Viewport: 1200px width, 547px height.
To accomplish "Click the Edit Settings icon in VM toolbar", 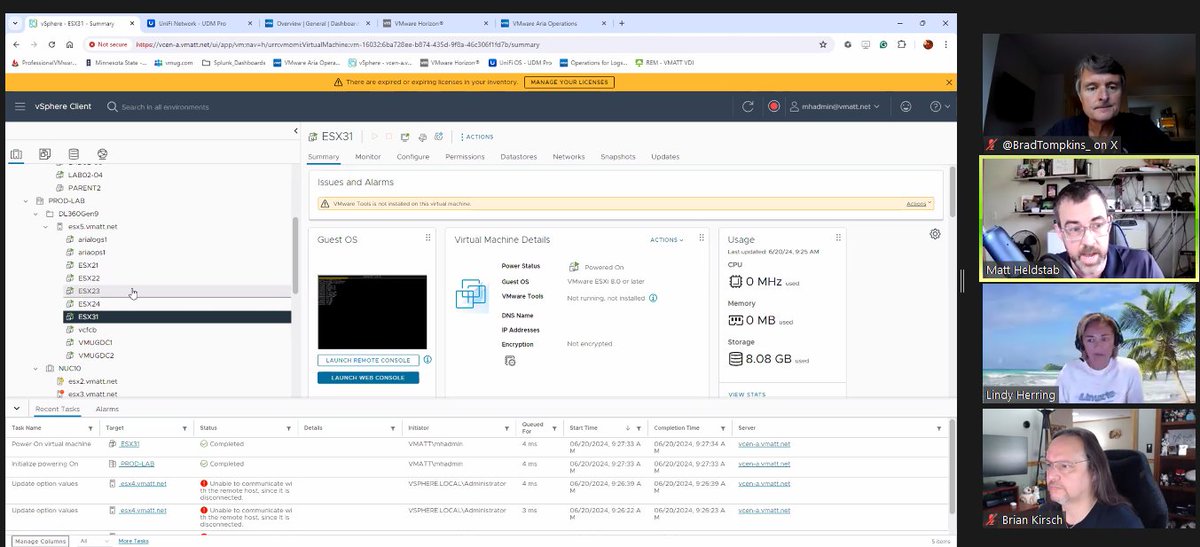I will pyautogui.click(x=423, y=136).
